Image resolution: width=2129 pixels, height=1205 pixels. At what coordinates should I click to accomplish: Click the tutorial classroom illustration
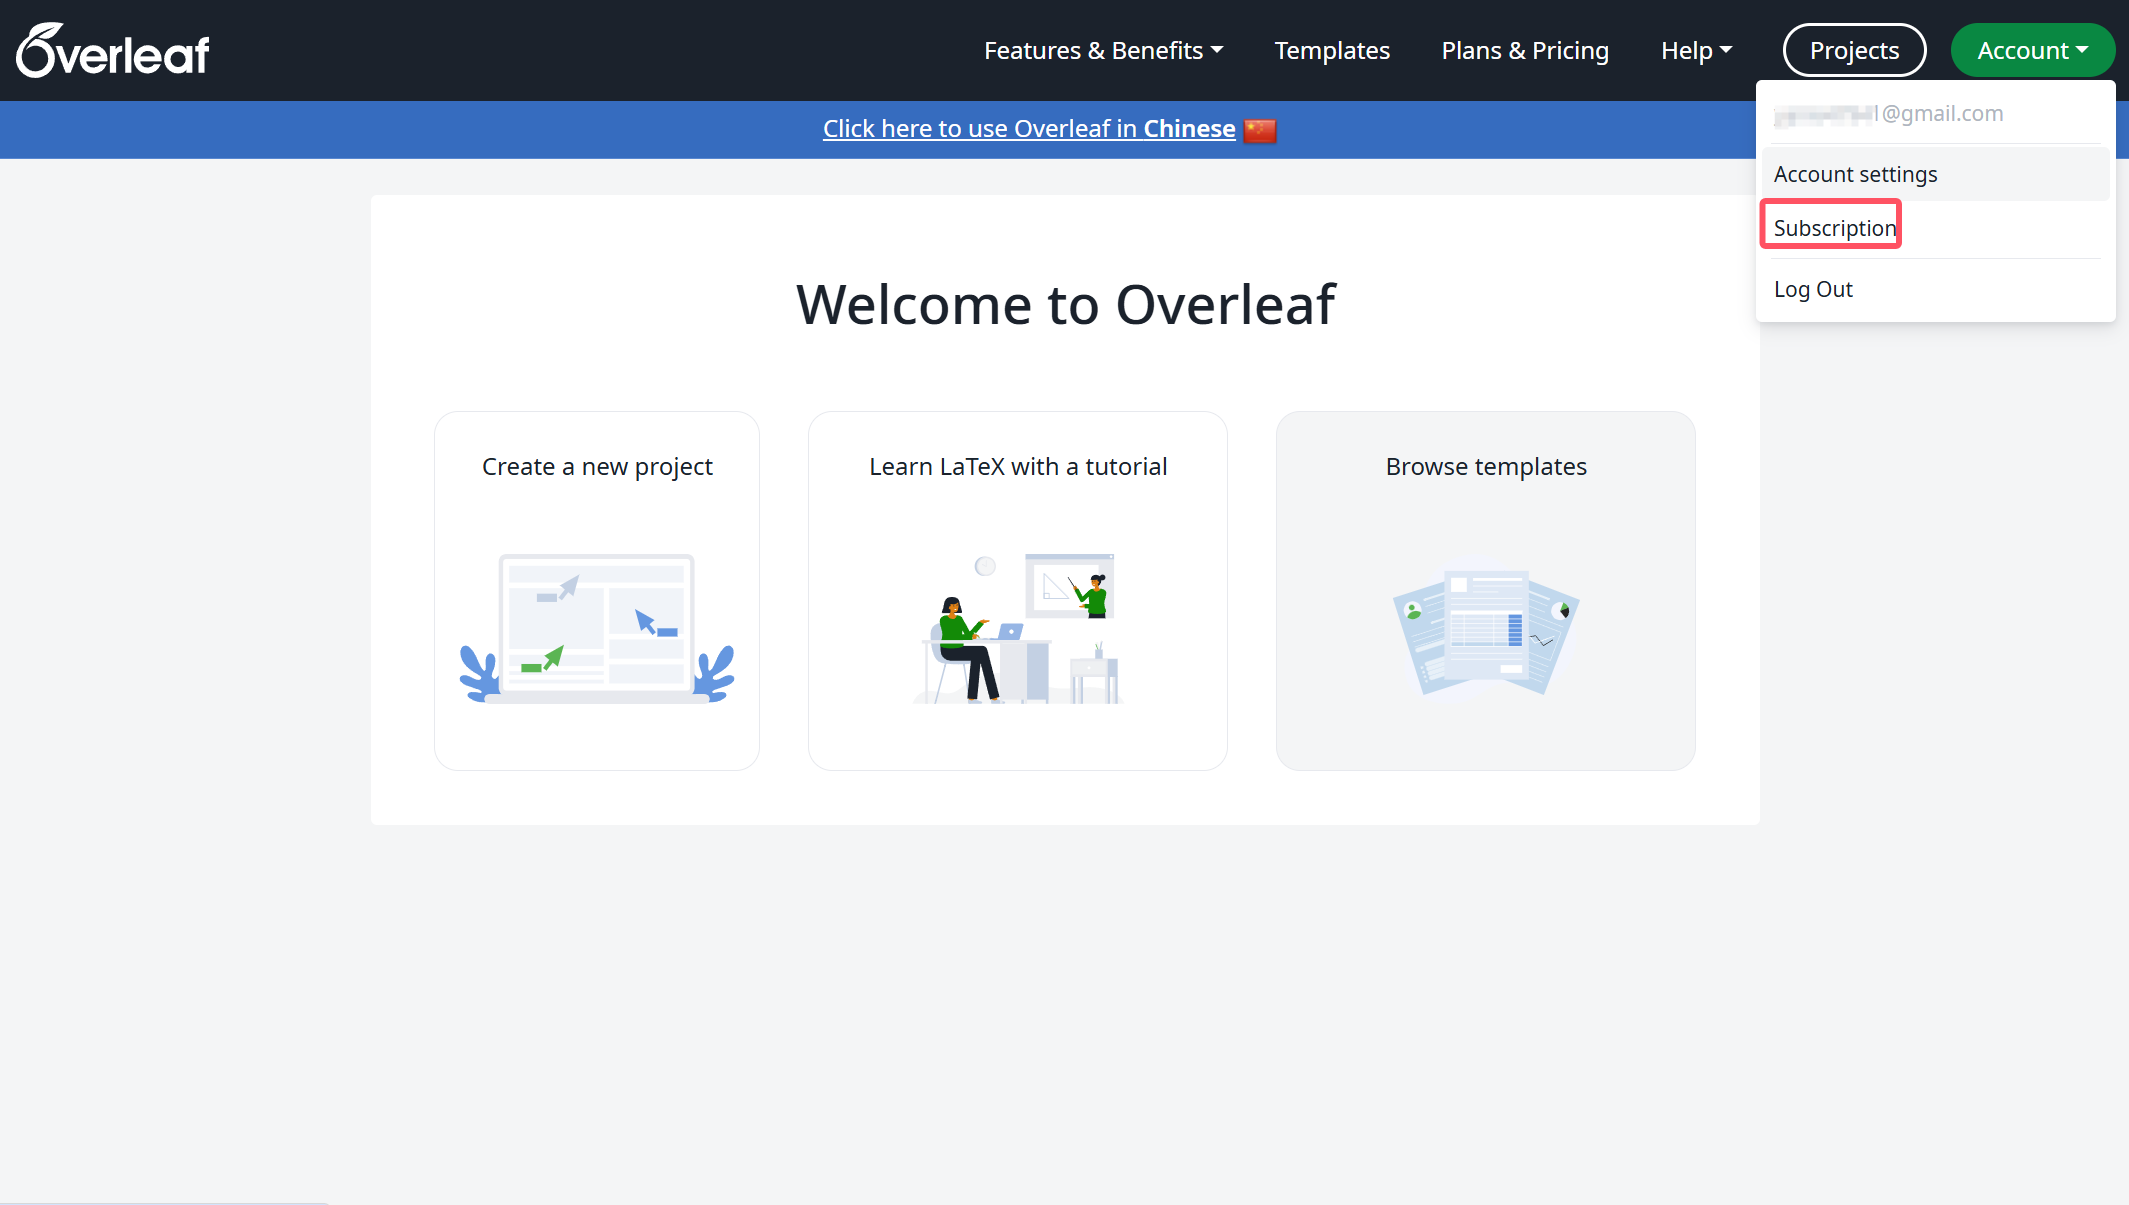point(1018,628)
